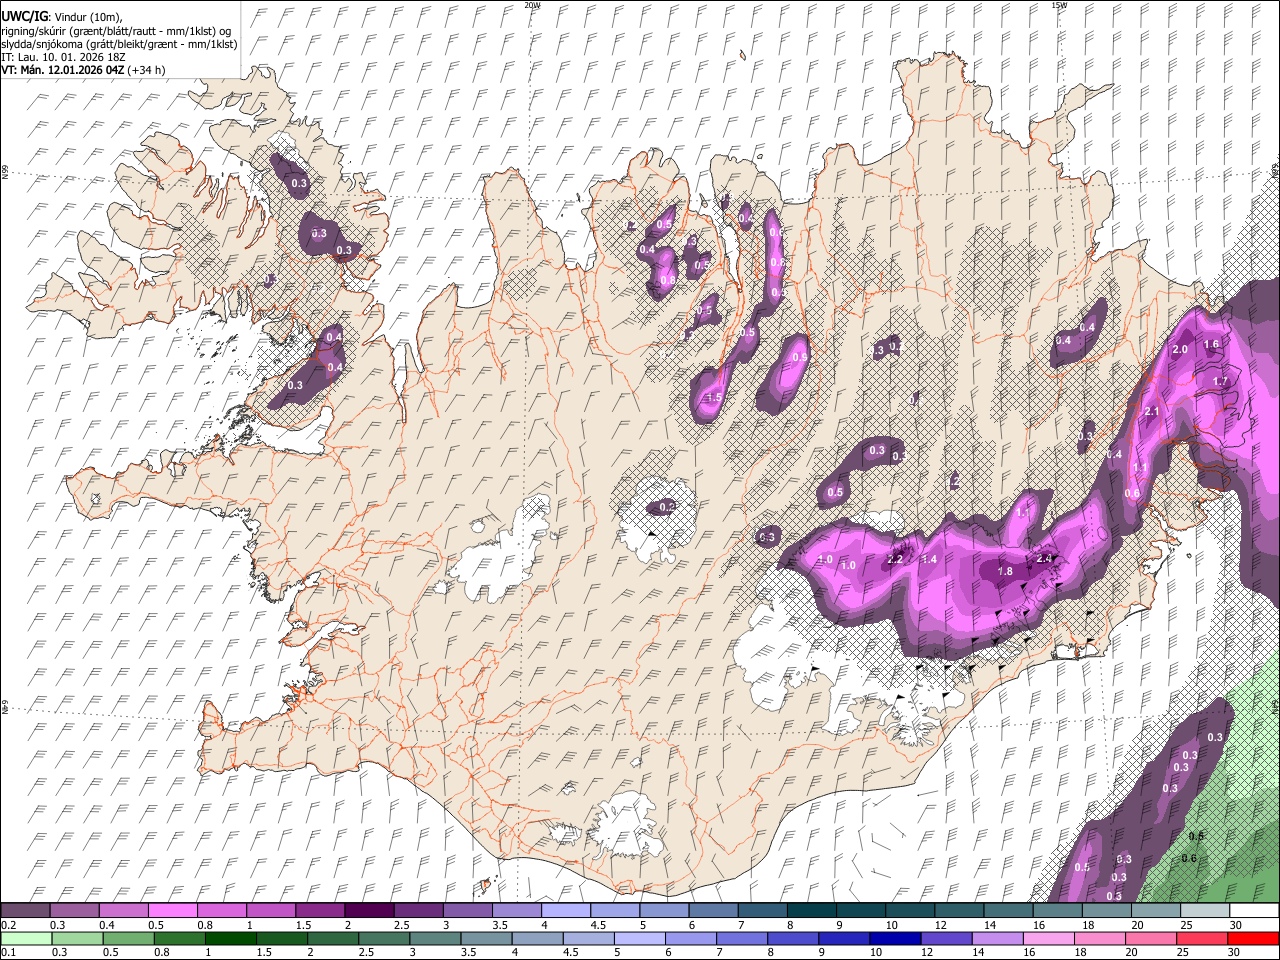Click the 2.0 value in the east coast band

[1180, 350]
